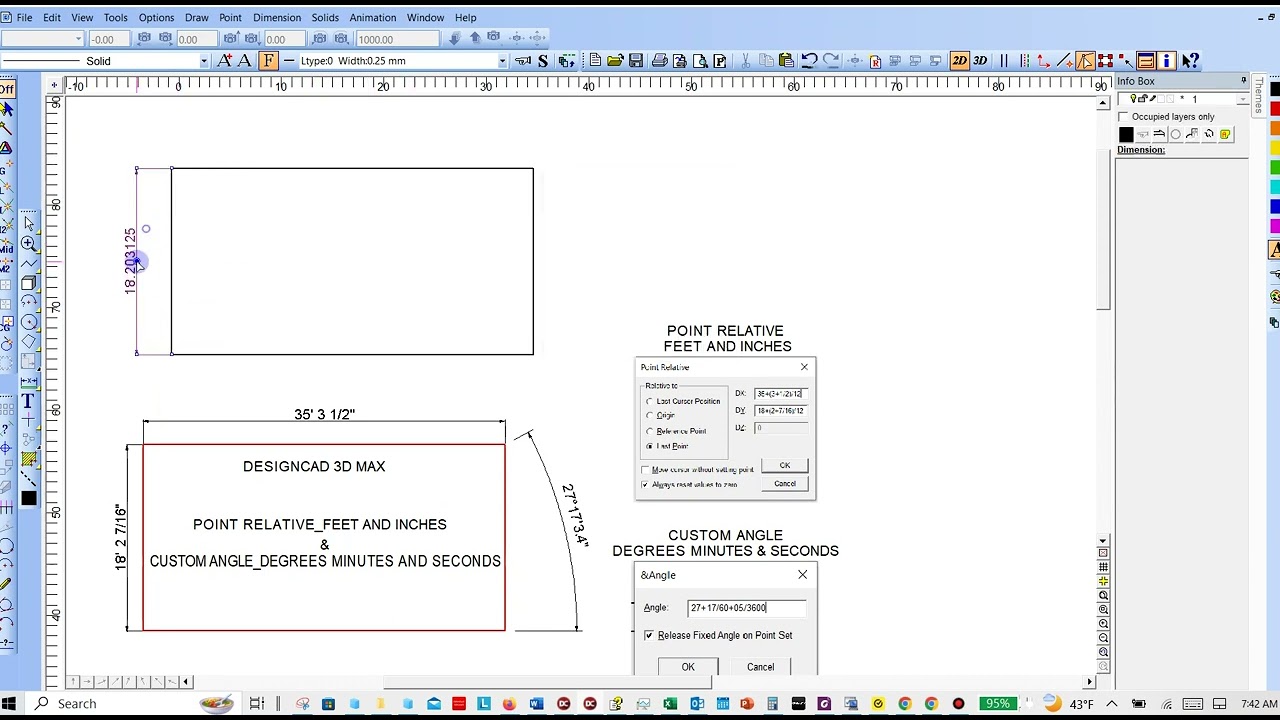The height and width of the screenshot is (720, 1280).
Task: Select the Zoom magnifier tool in toolbox
Action: click(28, 243)
